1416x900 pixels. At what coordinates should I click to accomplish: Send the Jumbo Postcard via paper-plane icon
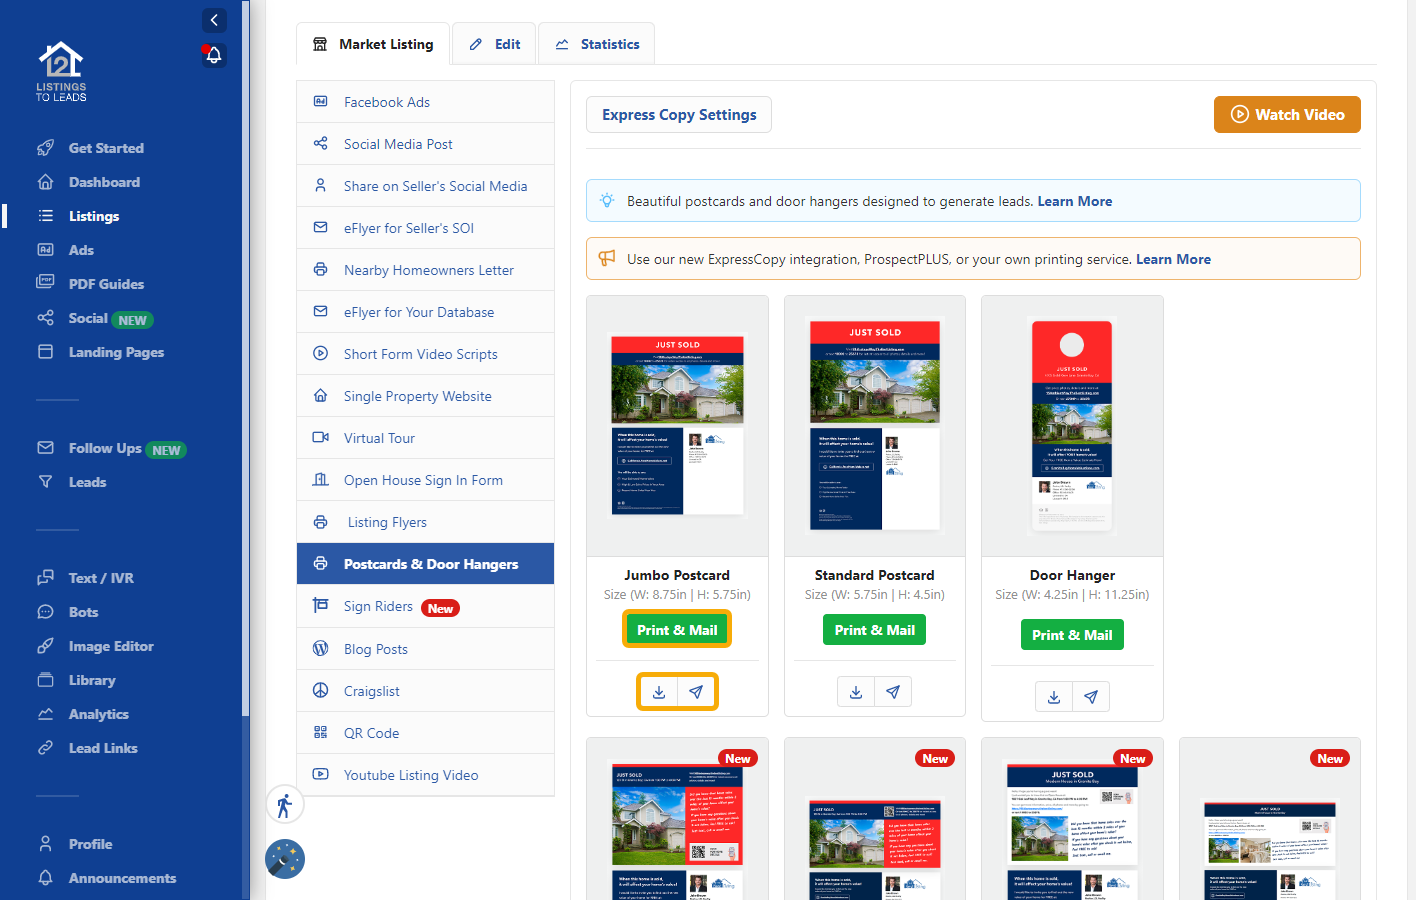(x=696, y=692)
